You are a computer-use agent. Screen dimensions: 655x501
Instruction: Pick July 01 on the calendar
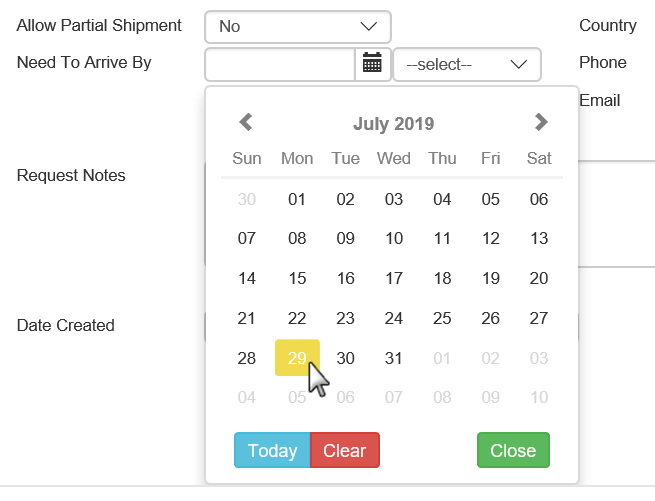click(x=297, y=199)
